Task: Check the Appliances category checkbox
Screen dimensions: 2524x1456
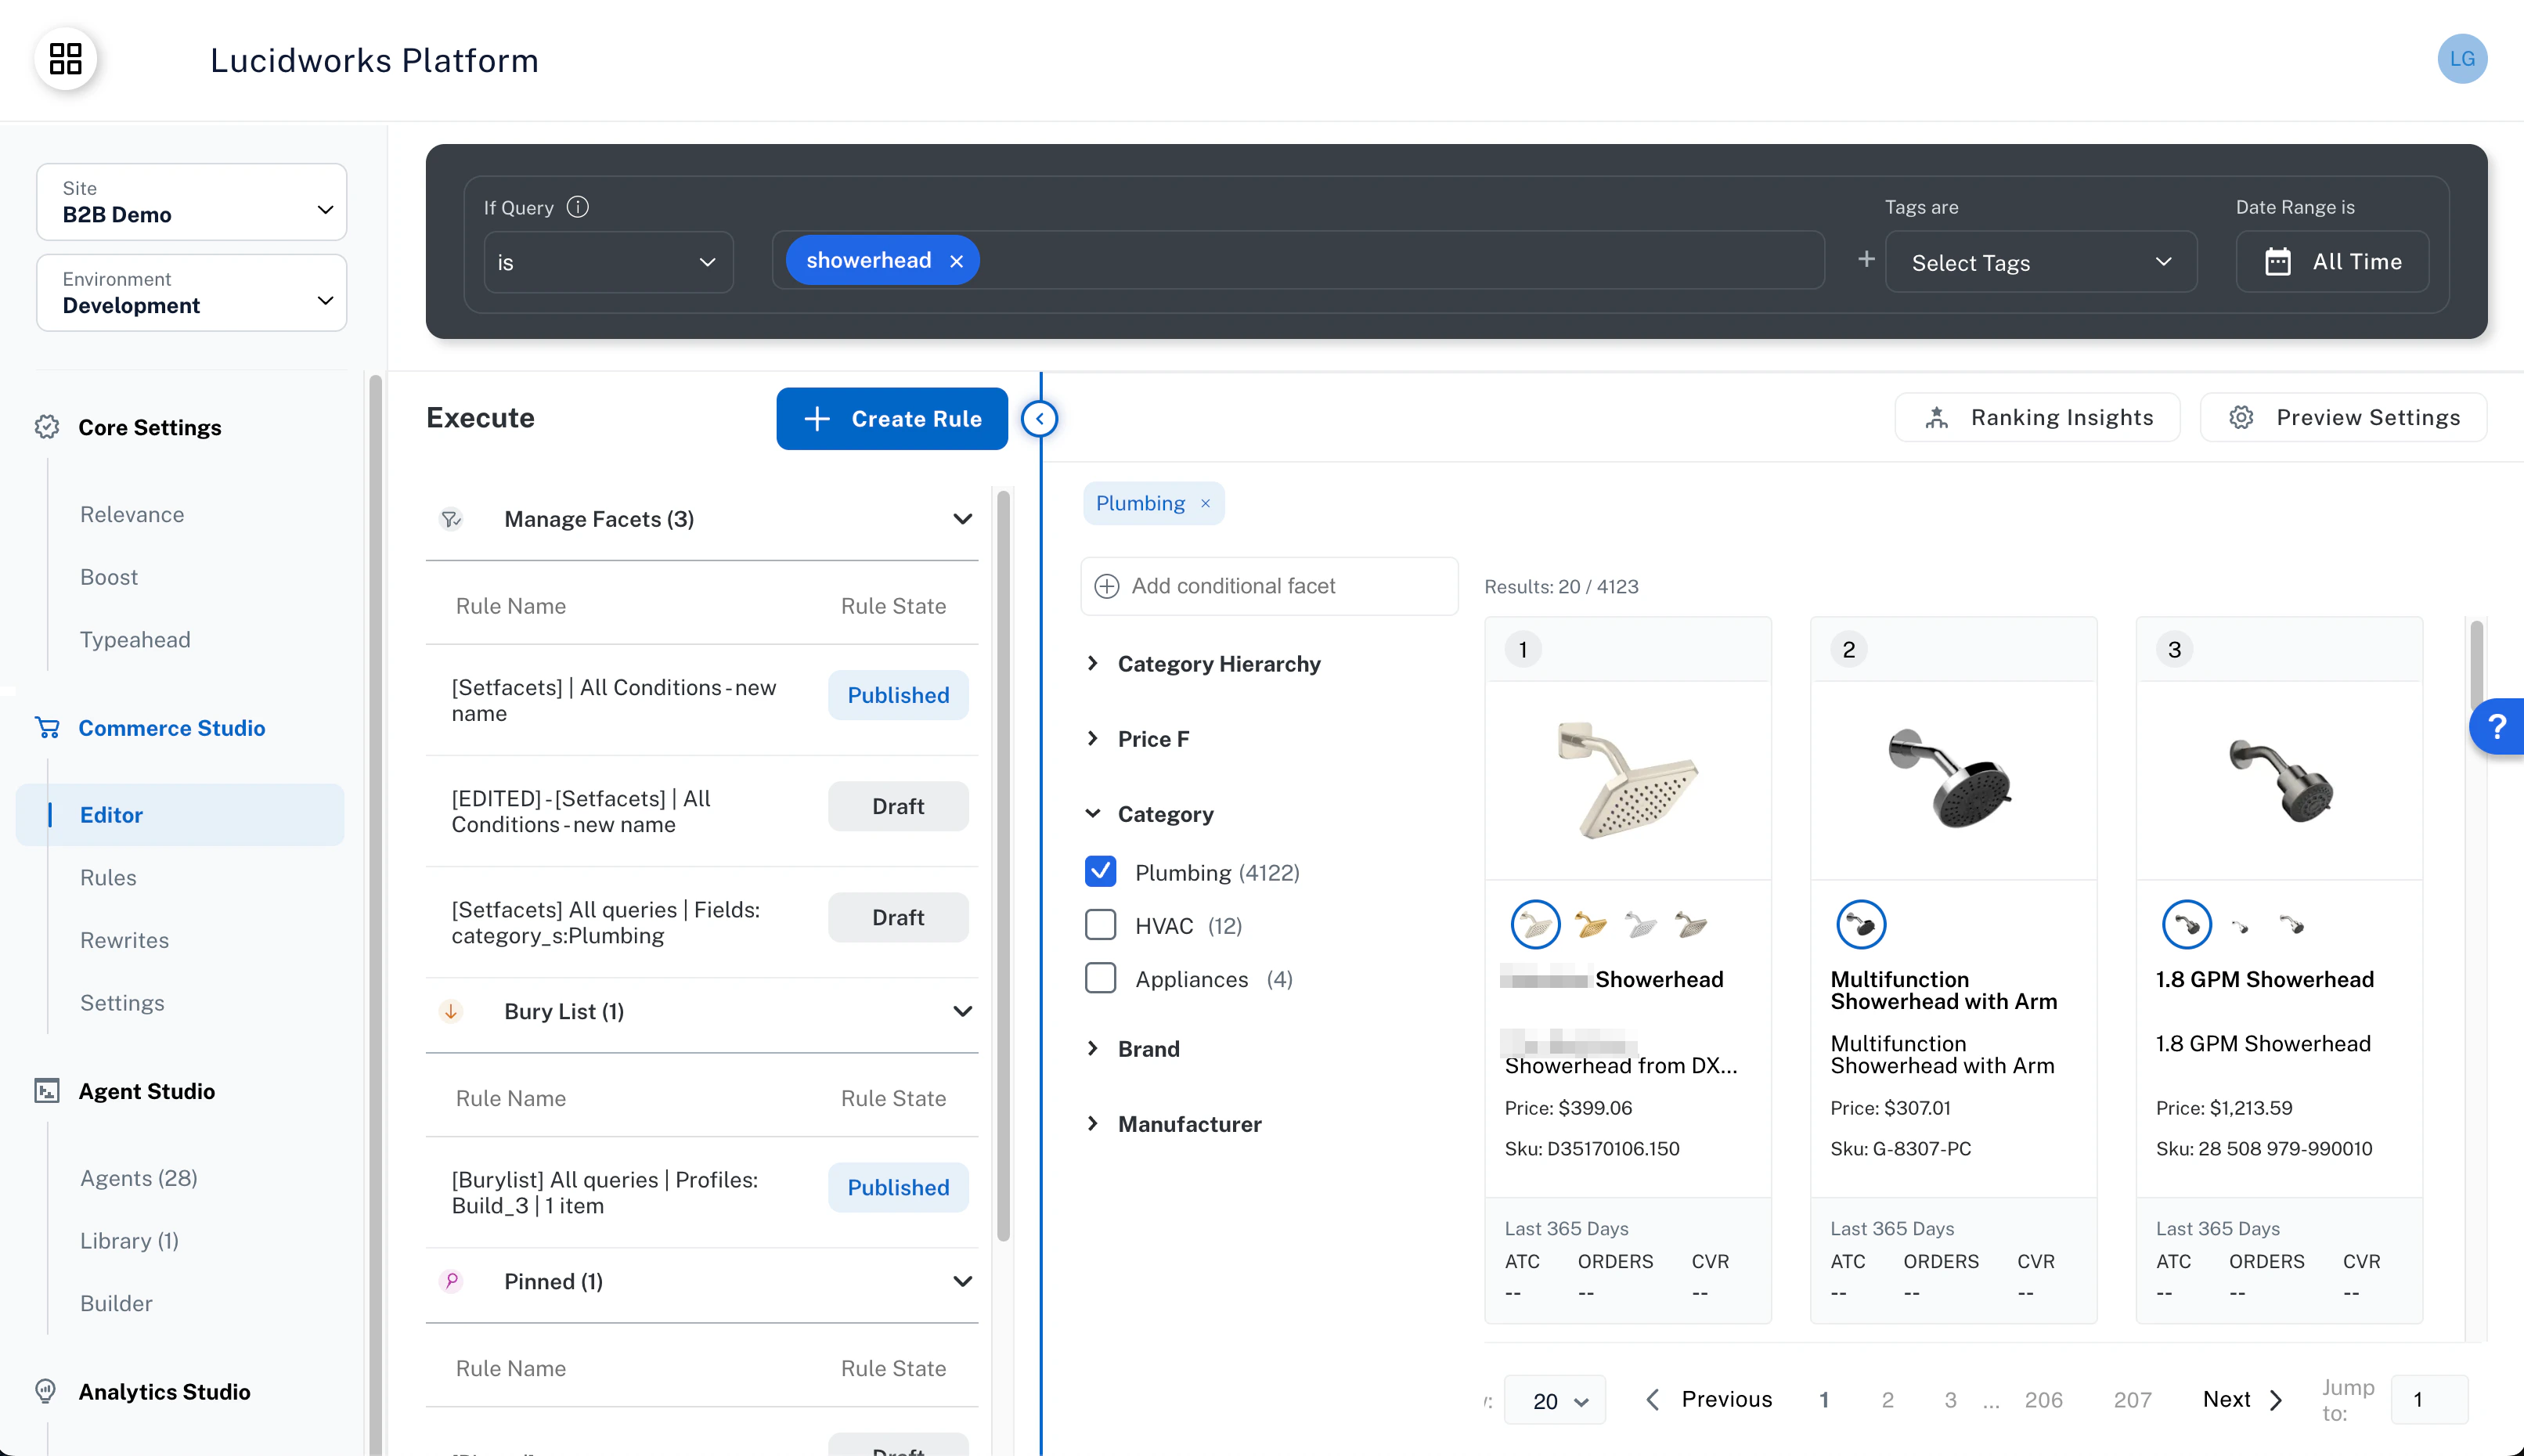Action: (1100, 978)
